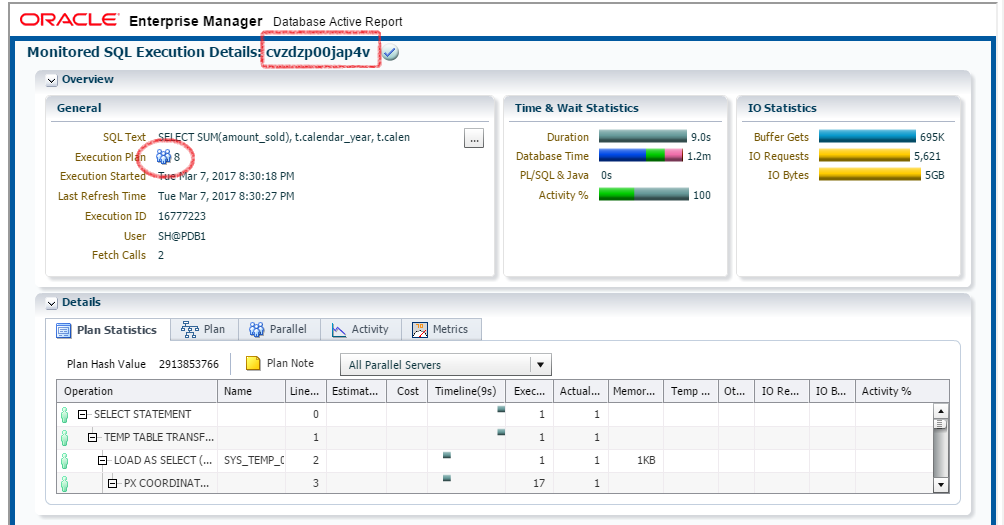This screenshot has width=1004, height=525.
Task: Collapse the Details section
Action: 52,302
